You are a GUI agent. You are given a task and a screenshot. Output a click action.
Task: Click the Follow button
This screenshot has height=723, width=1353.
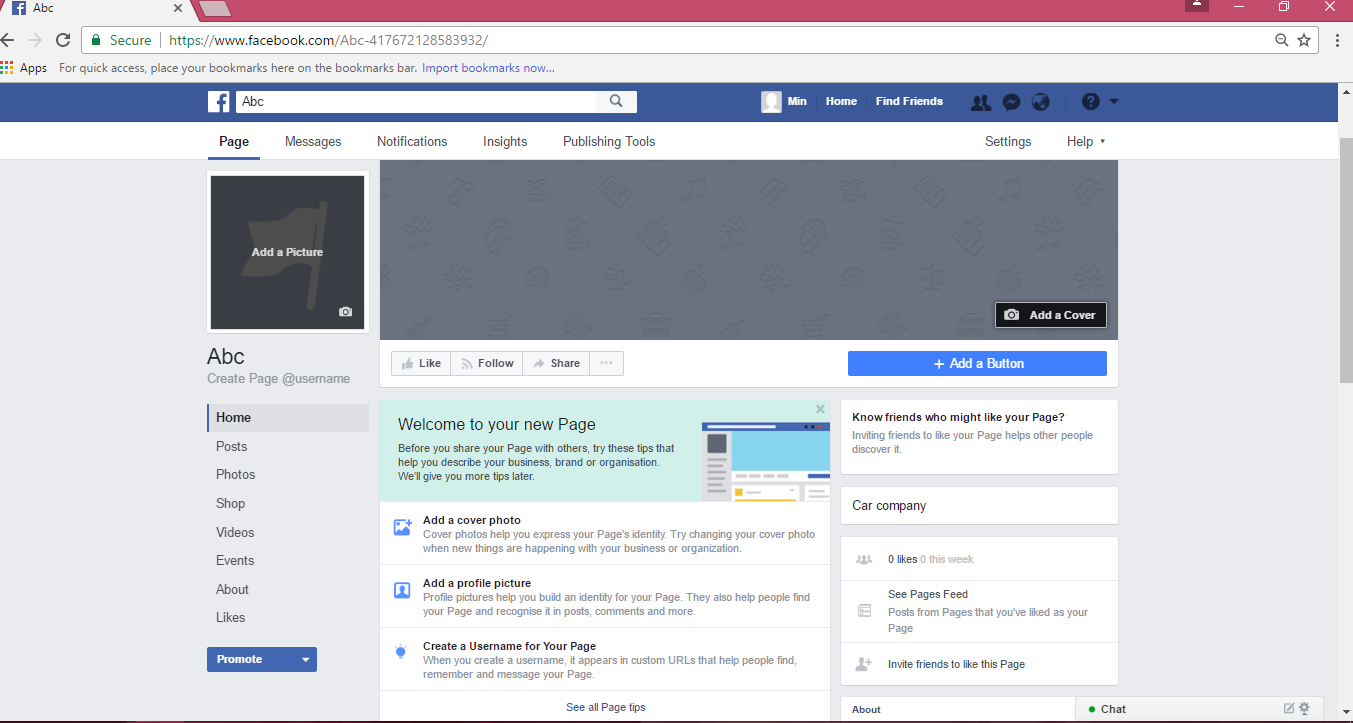point(487,363)
